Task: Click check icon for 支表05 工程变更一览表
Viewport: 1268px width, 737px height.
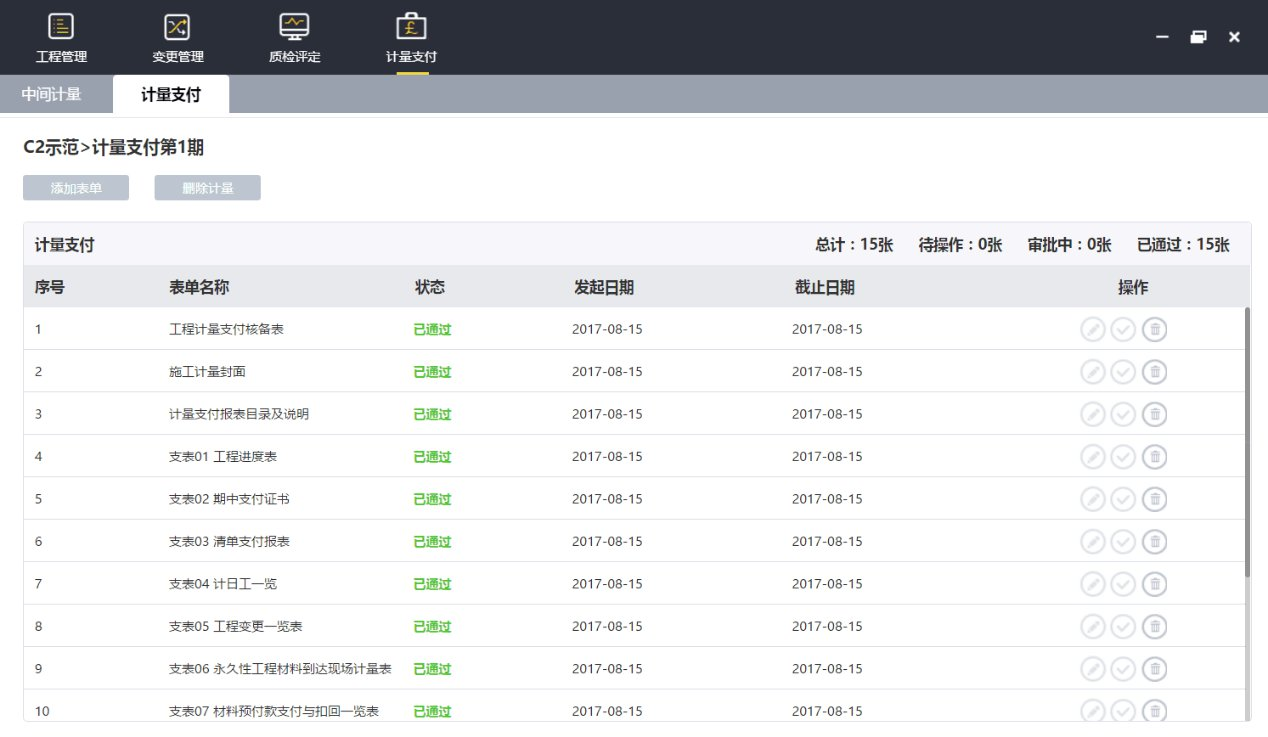Action: 1123,626
